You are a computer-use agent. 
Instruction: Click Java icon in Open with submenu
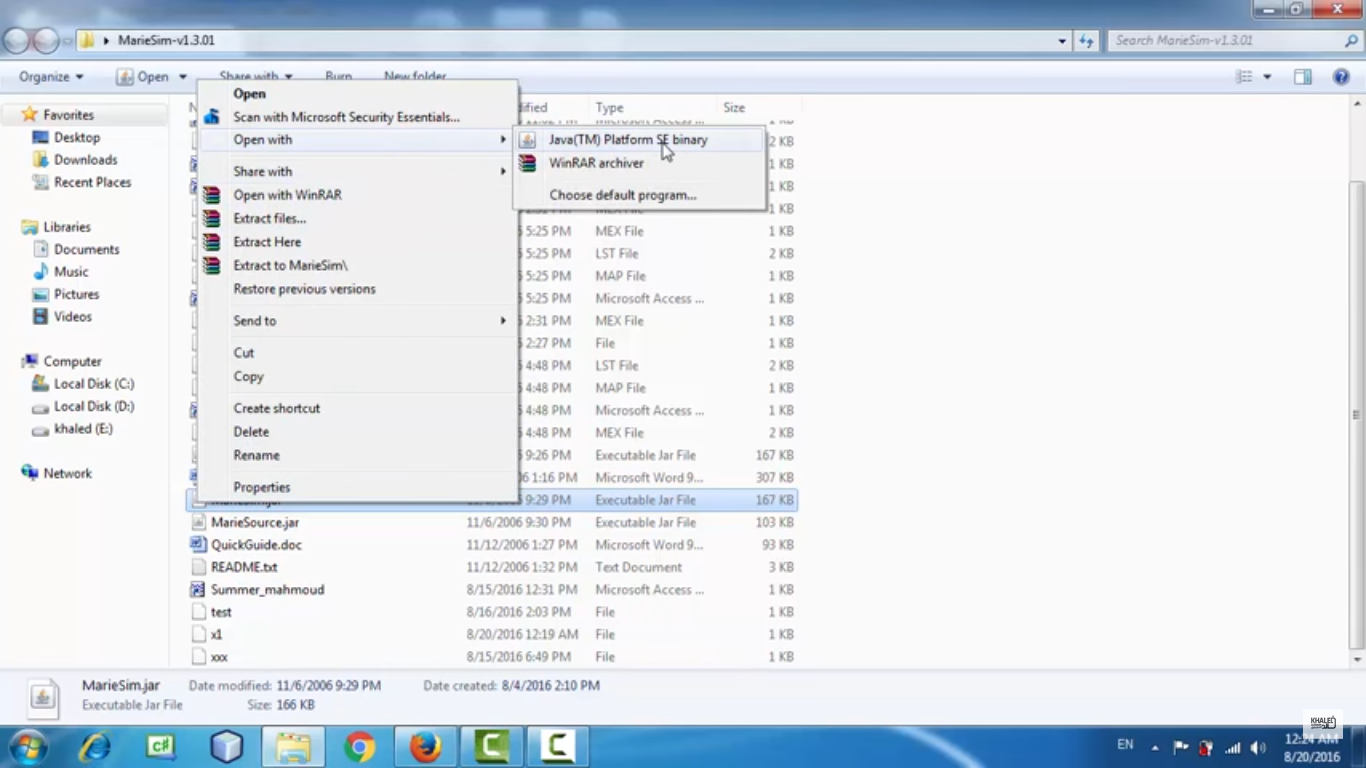[x=527, y=140]
